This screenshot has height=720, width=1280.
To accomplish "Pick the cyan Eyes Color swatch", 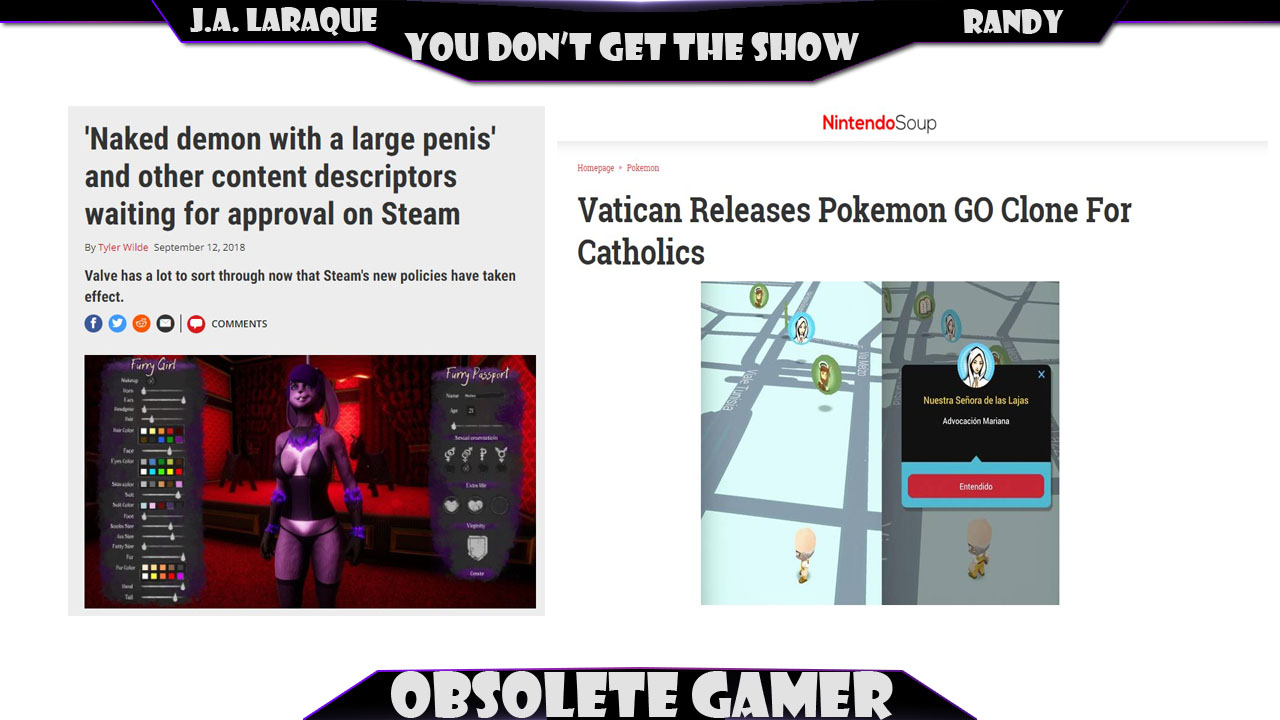I will click(152, 470).
